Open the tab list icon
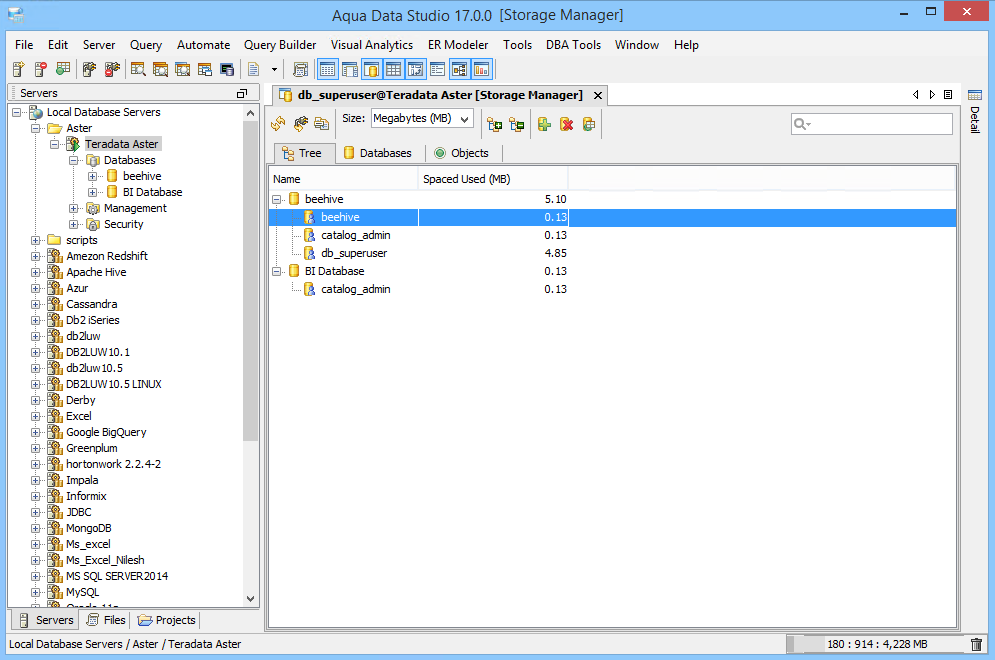The width and height of the screenshot is (995, 660). 948,95
